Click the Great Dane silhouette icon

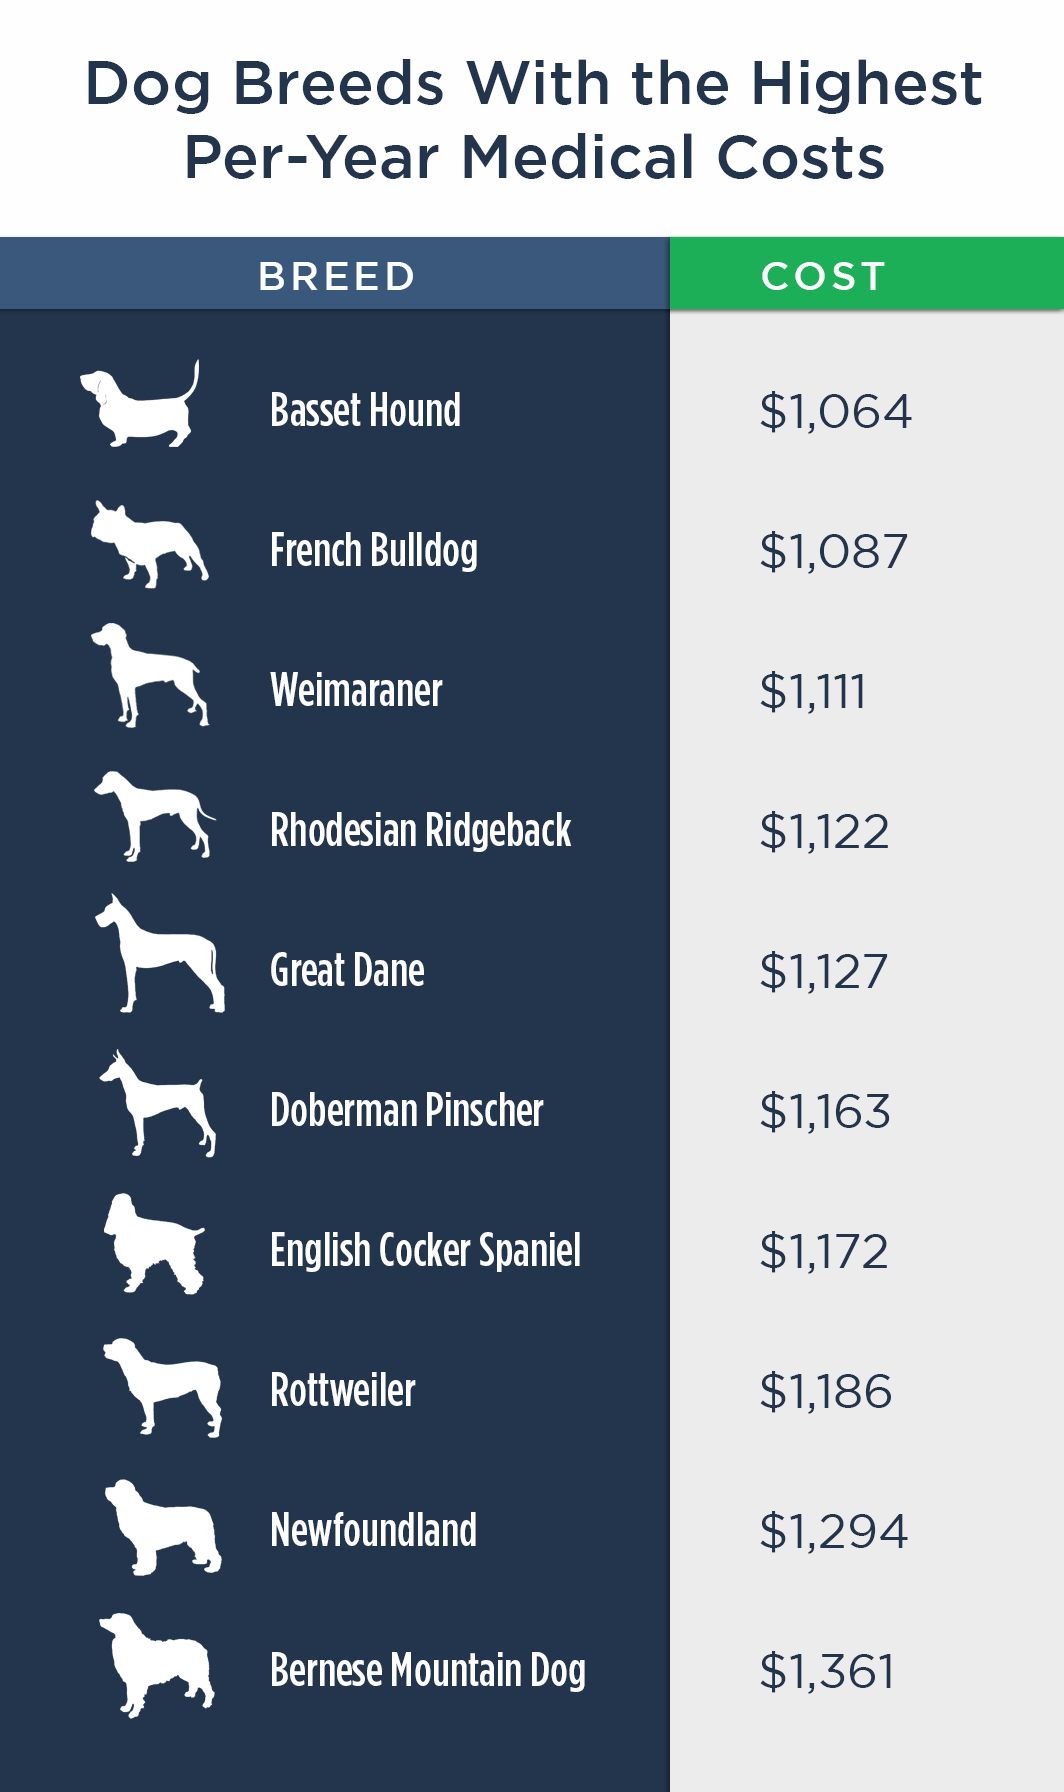160,953
